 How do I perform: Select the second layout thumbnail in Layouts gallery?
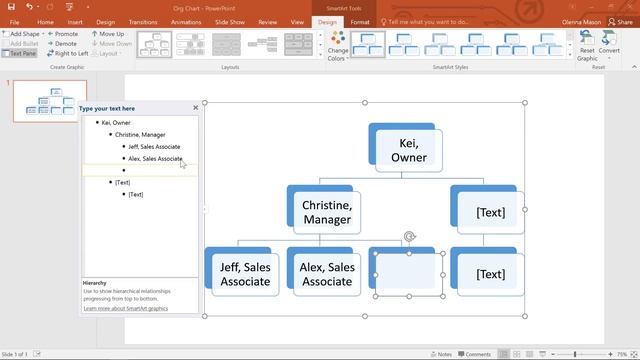click(190, 44)
